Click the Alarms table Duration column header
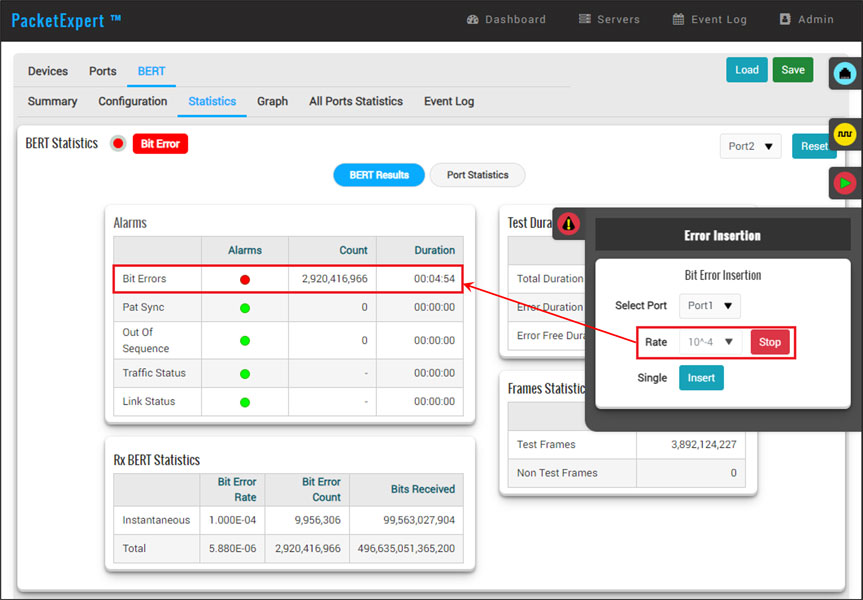Screen dimensions: 863x600 coord(435,250)
